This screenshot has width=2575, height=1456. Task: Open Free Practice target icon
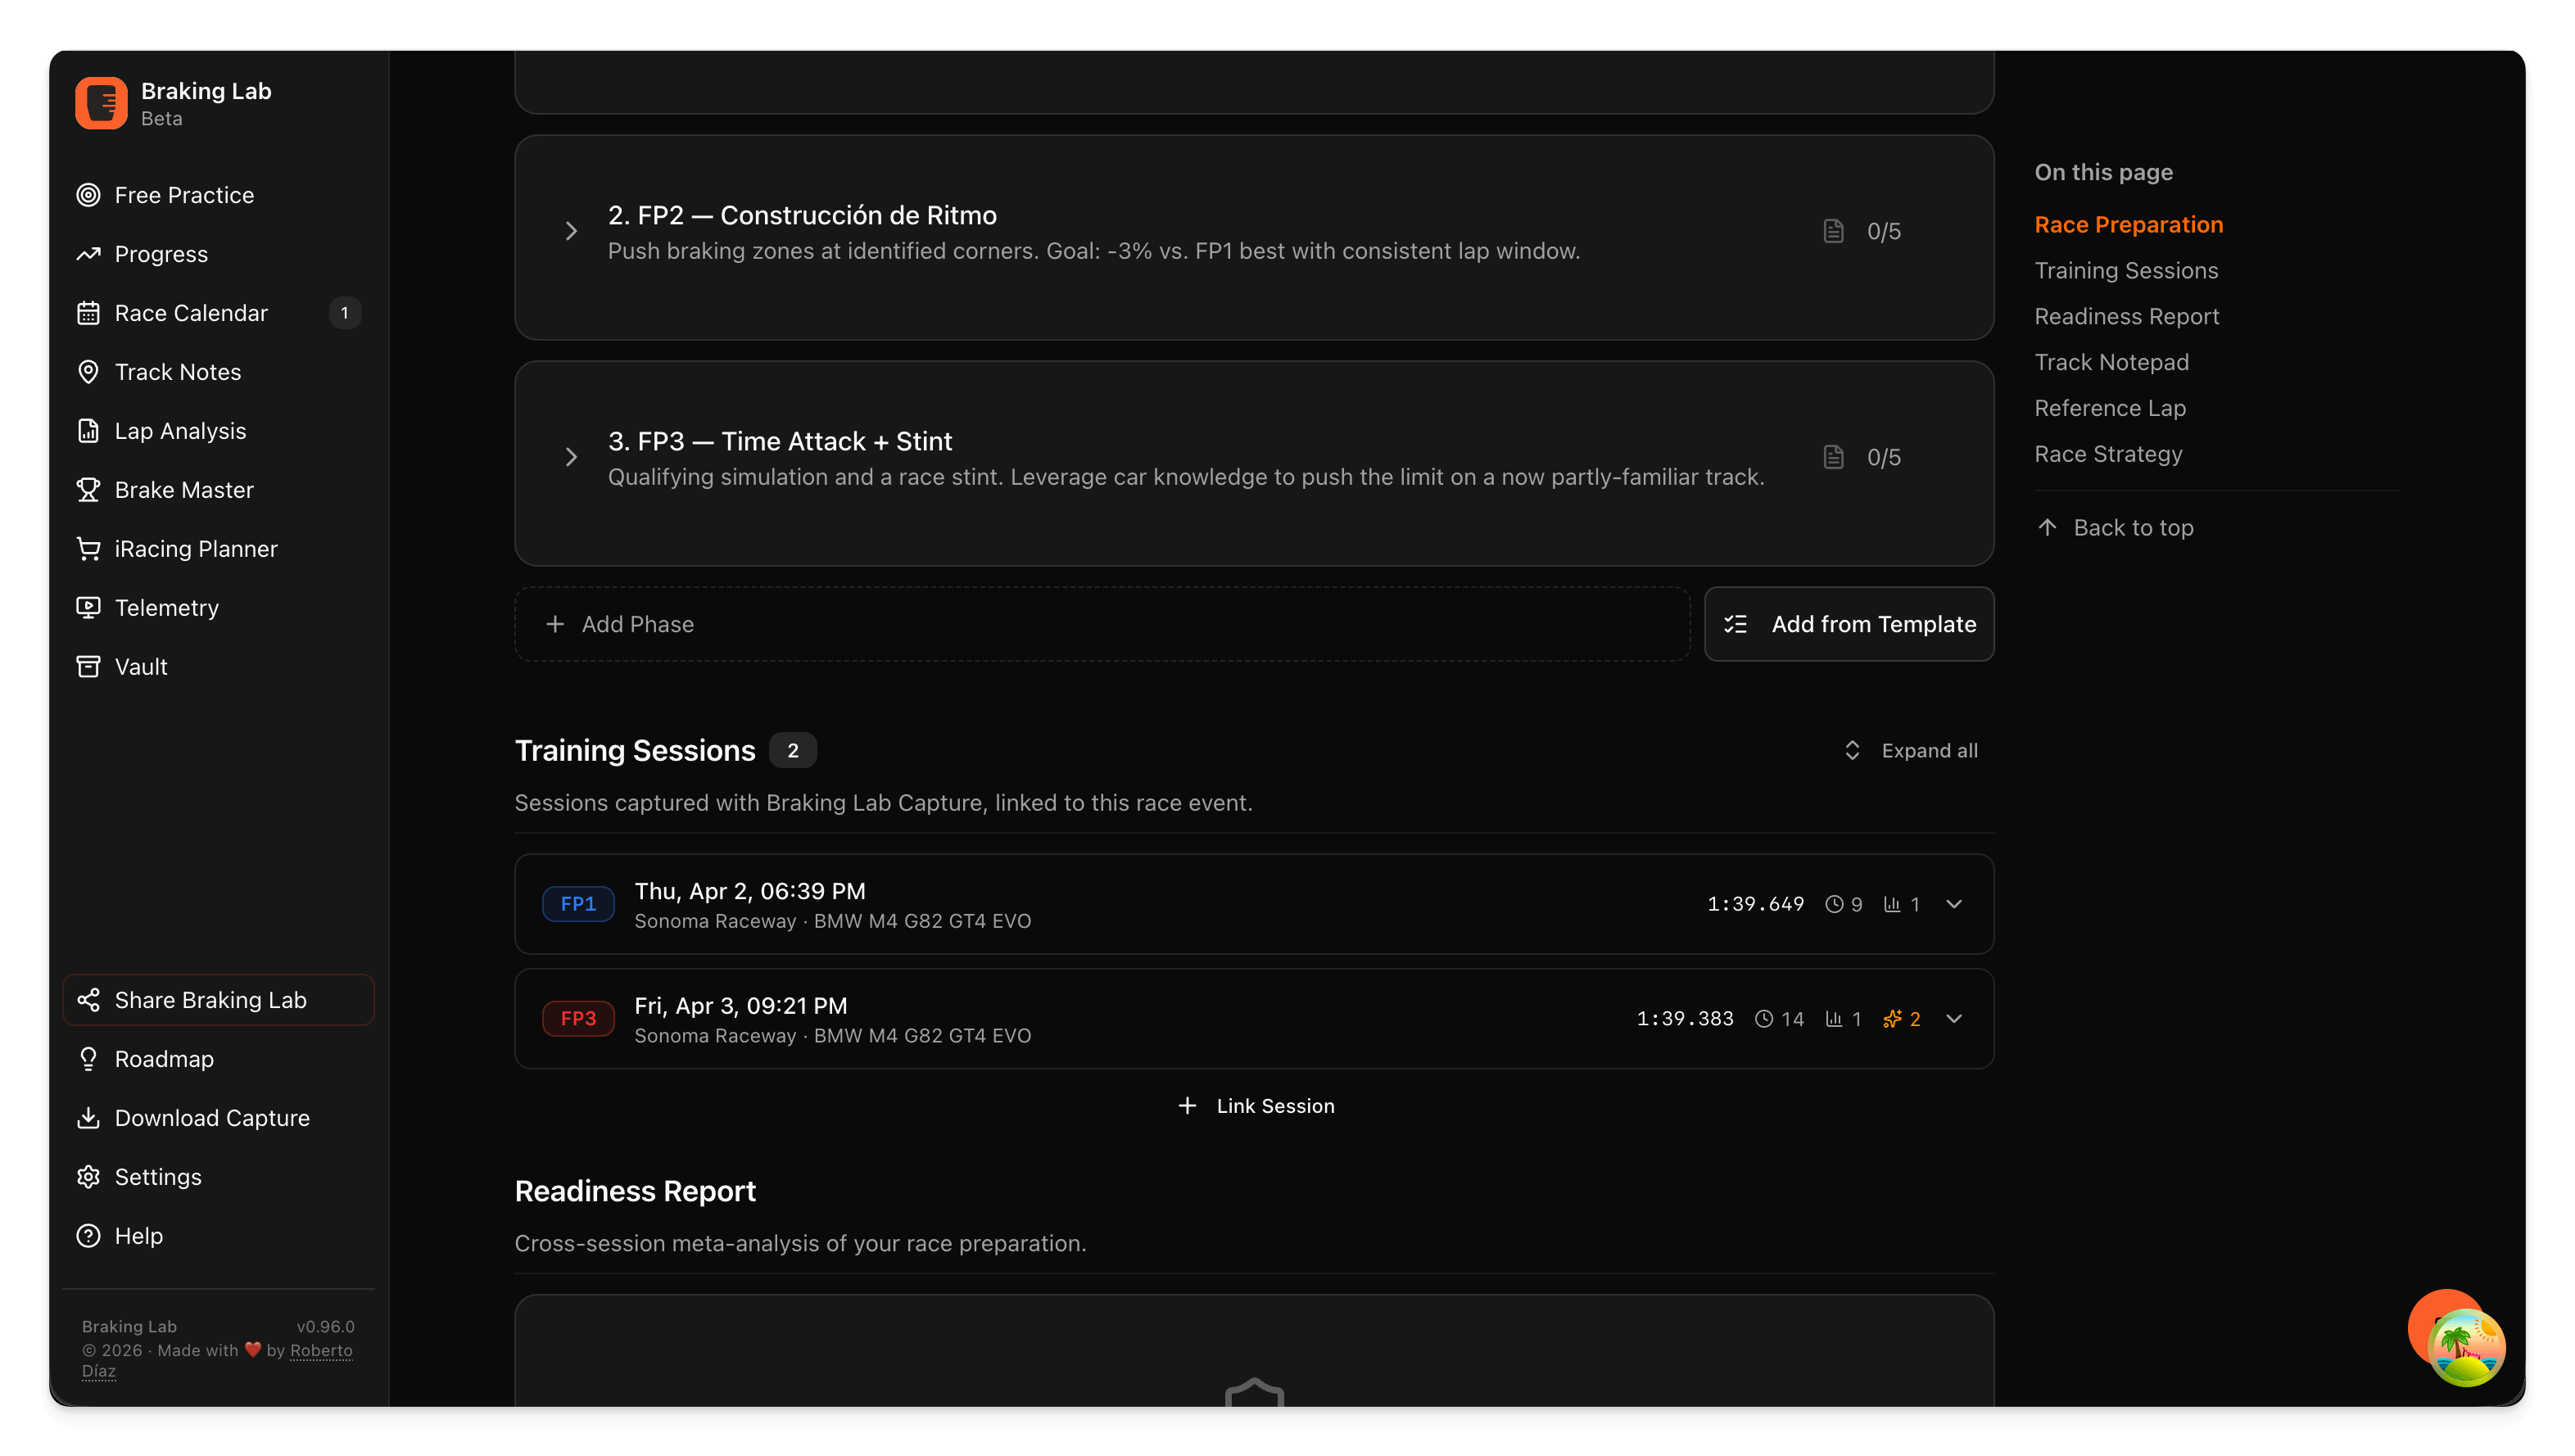coord(88,195)
